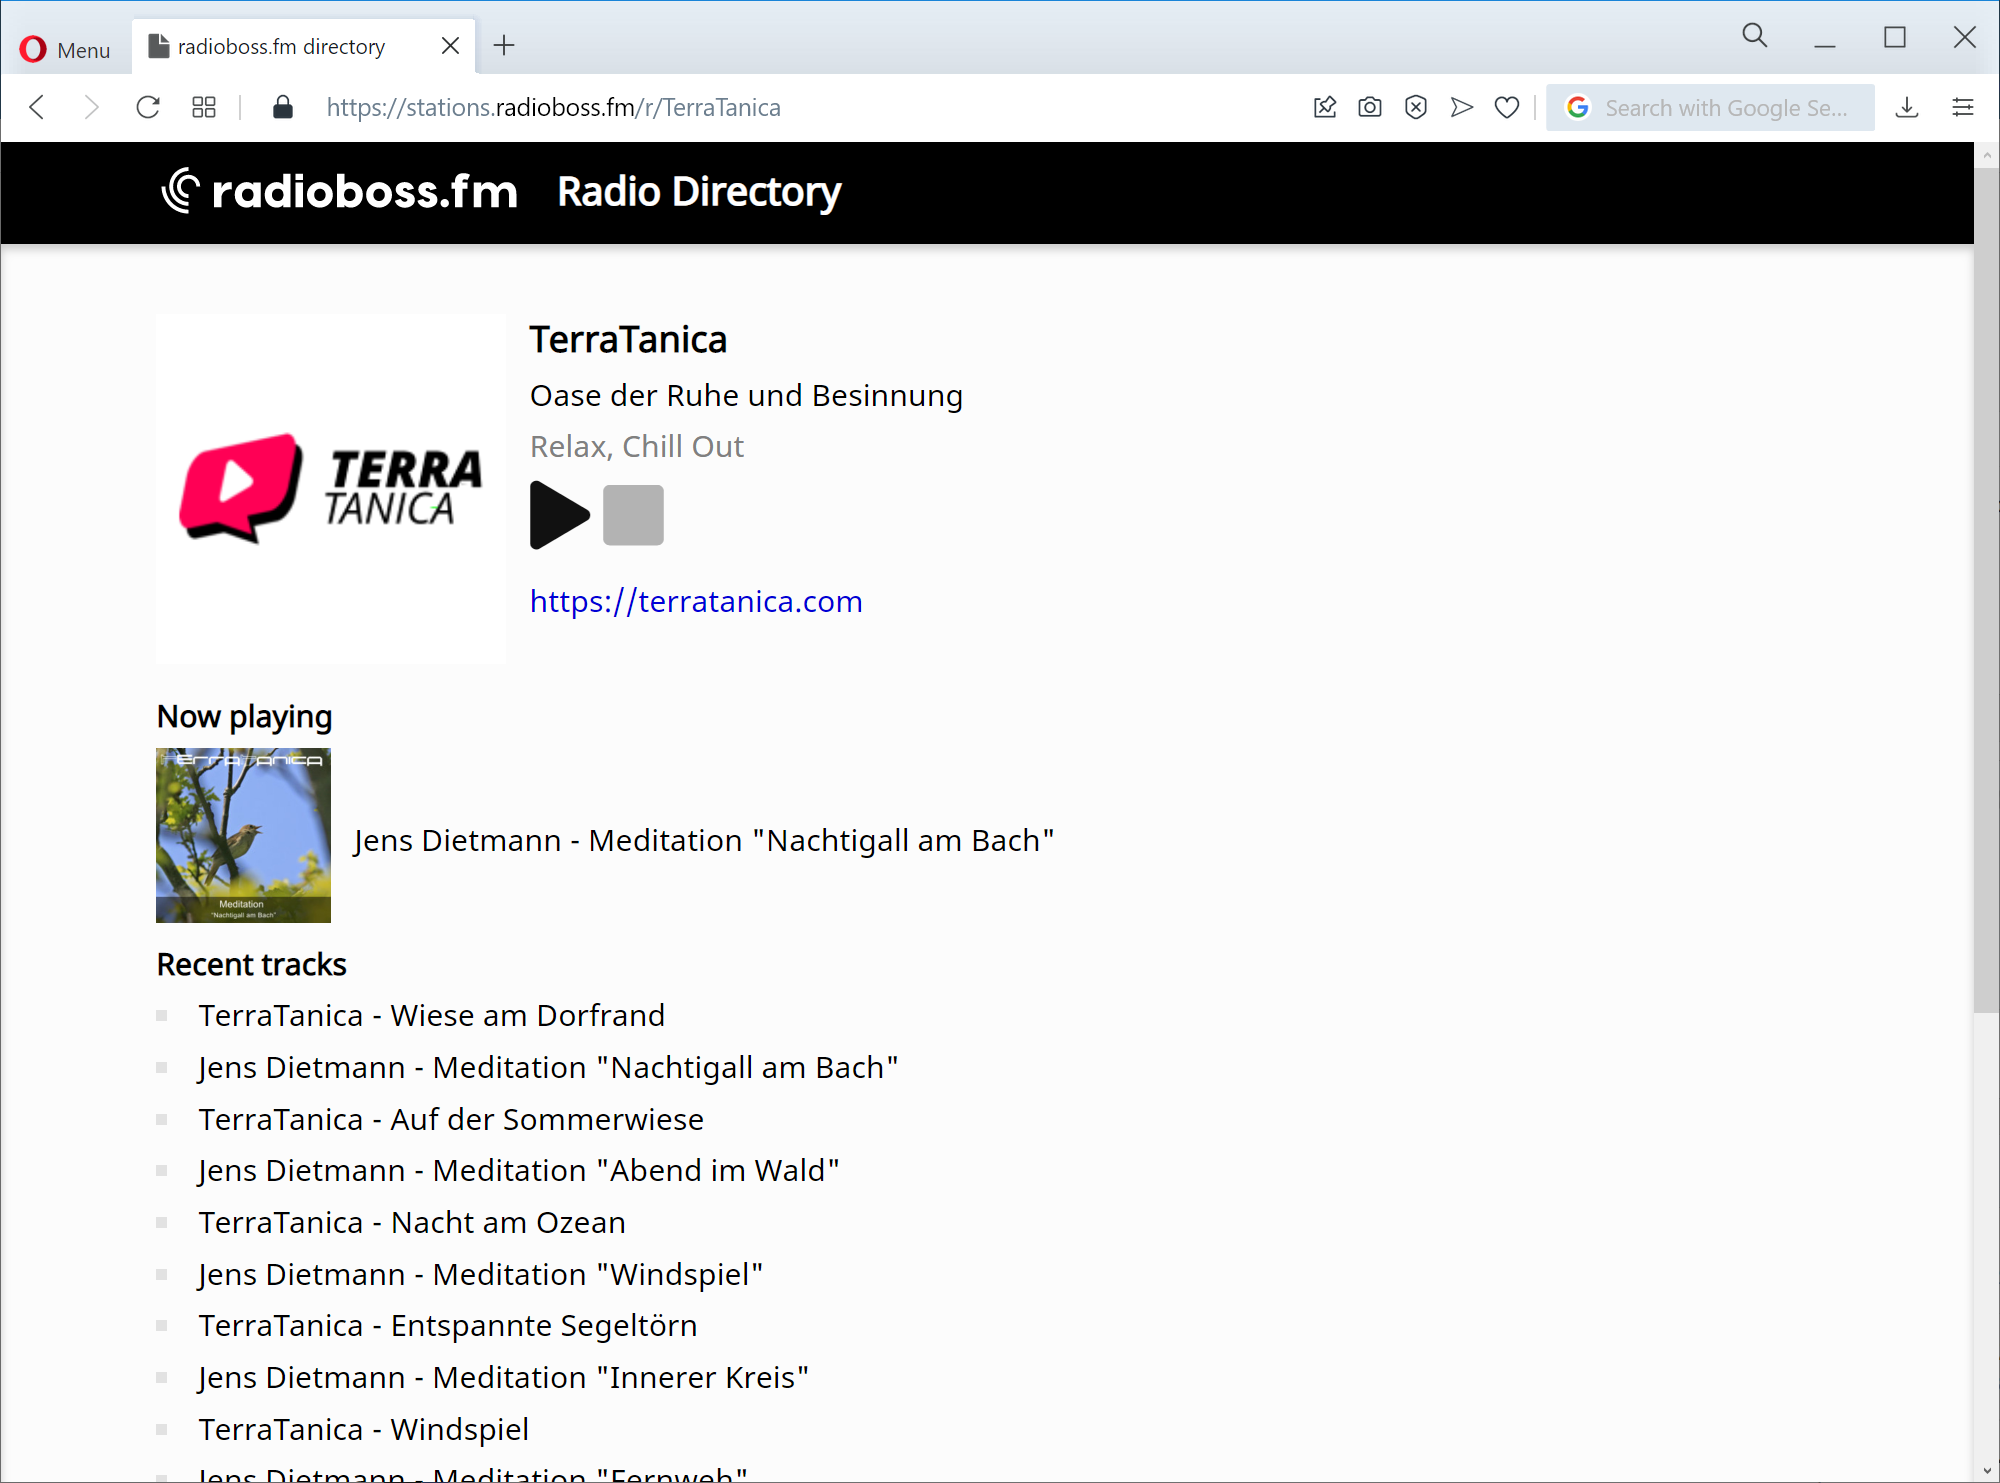Close the Opera browser window
Image resolution: width=2000 pixels, height=1483 pixels.
[x=1965, y=38]
